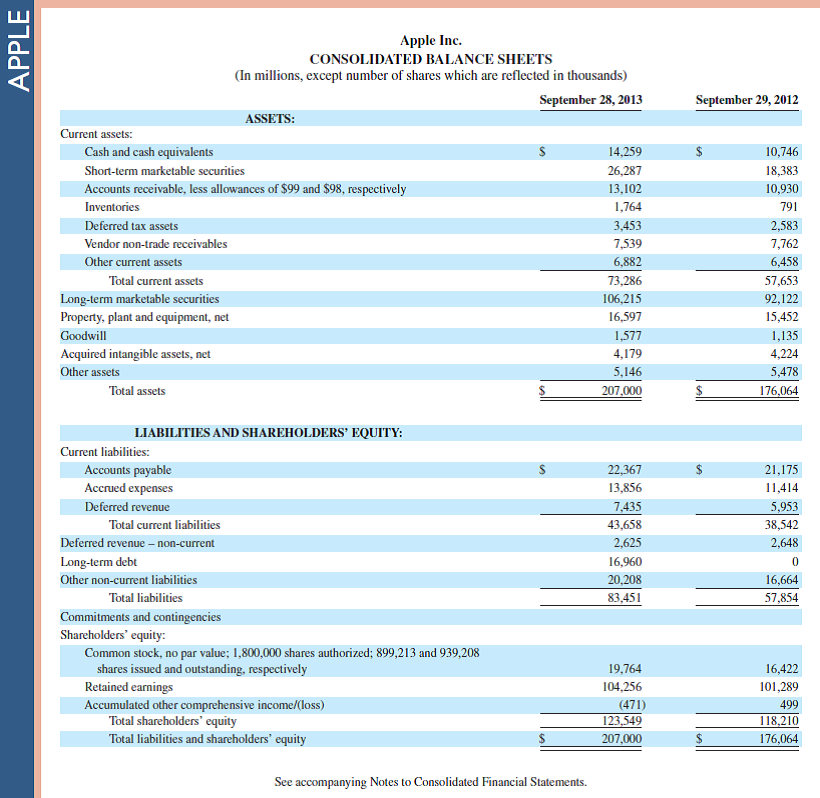Select the Vendor non-trade receivables row
Viewport: 820px width, 798px height.
click(152, 243)
